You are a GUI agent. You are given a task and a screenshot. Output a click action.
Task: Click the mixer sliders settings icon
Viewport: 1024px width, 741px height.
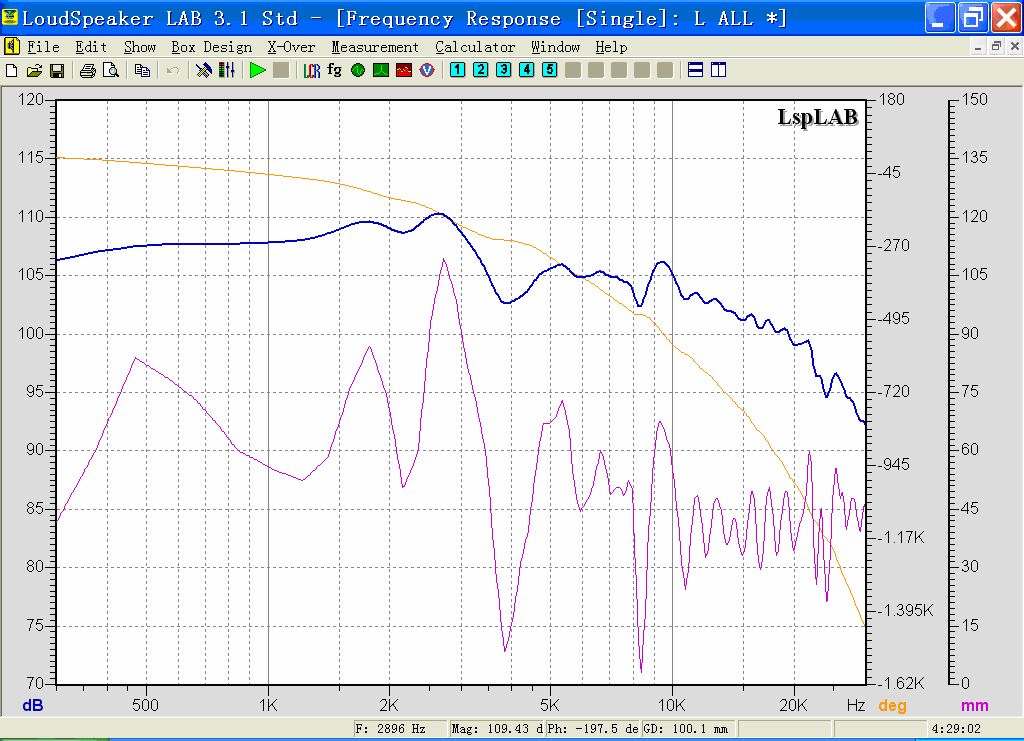(228, 70)
